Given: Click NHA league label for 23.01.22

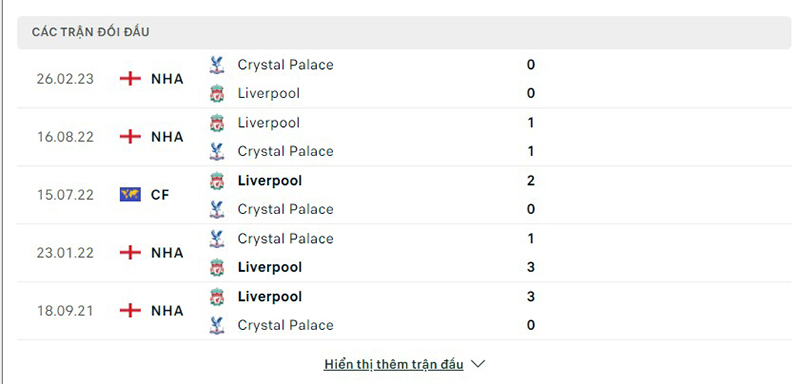Looking at the screenshot, I should click(167, 253).
